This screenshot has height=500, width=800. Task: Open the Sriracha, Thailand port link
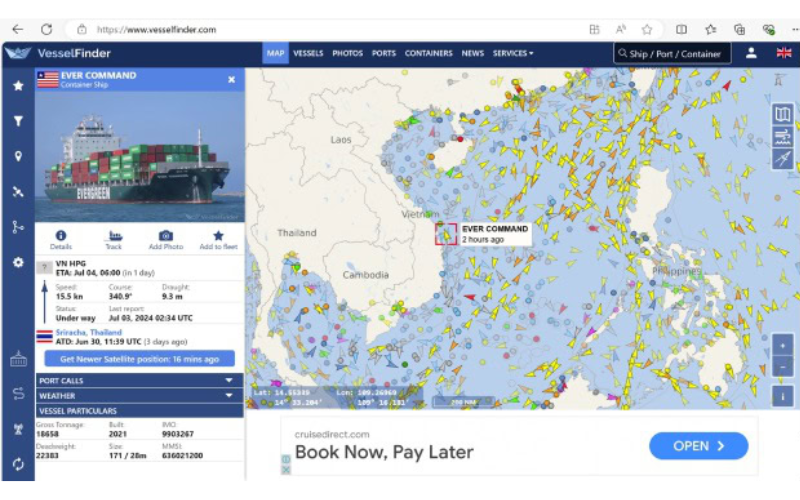click(88, 332)
